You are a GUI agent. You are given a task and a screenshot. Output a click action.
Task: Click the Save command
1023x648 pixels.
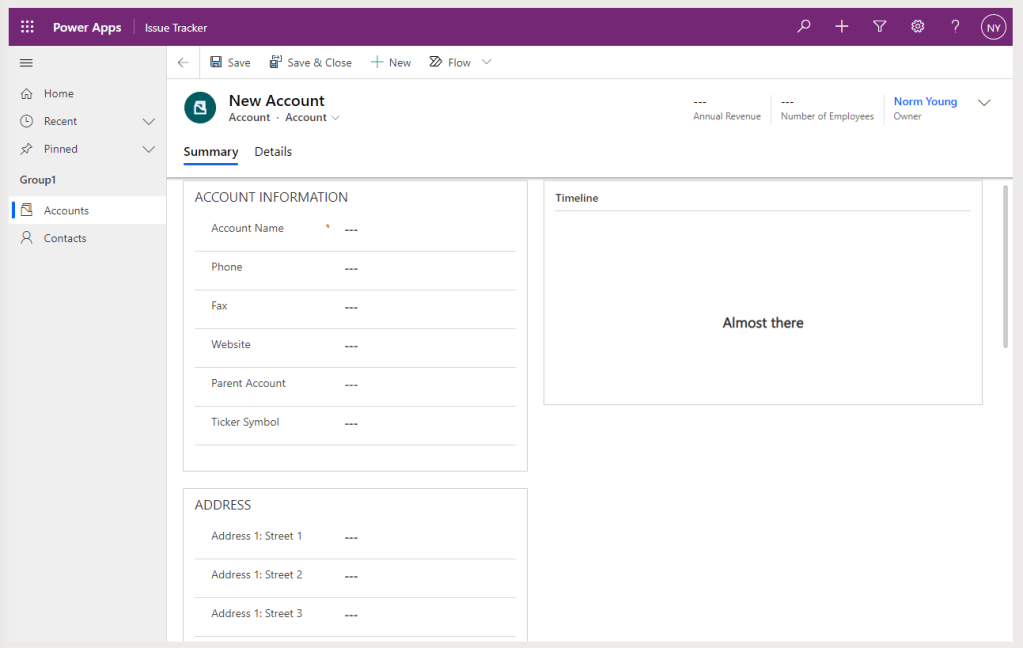pos(229,62)
